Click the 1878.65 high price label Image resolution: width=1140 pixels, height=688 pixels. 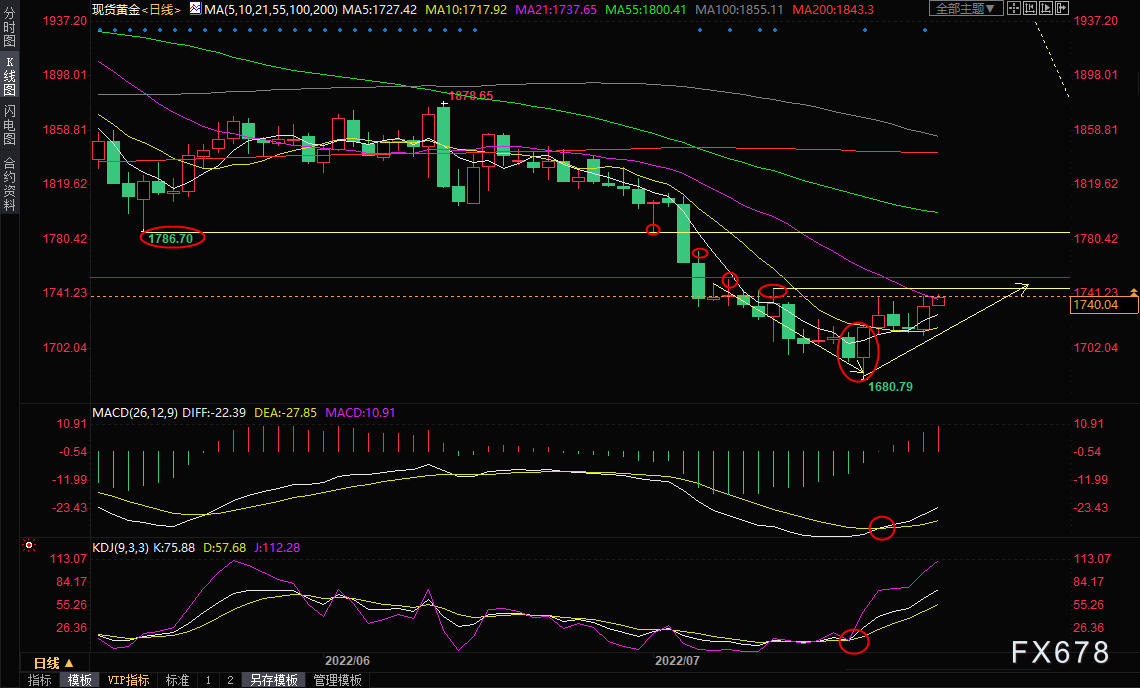[x=470, y=95]
